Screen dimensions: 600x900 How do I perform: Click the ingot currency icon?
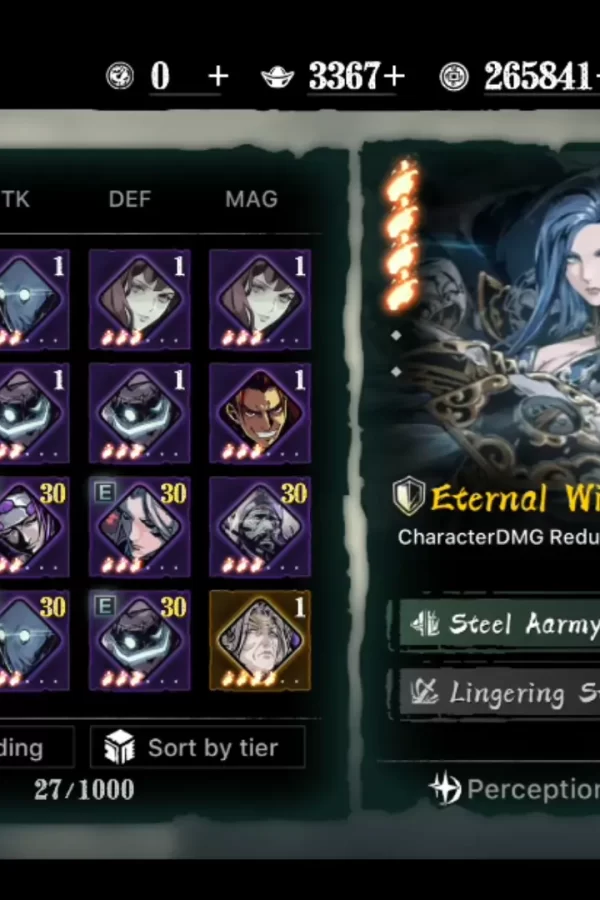tap(277, 76)
